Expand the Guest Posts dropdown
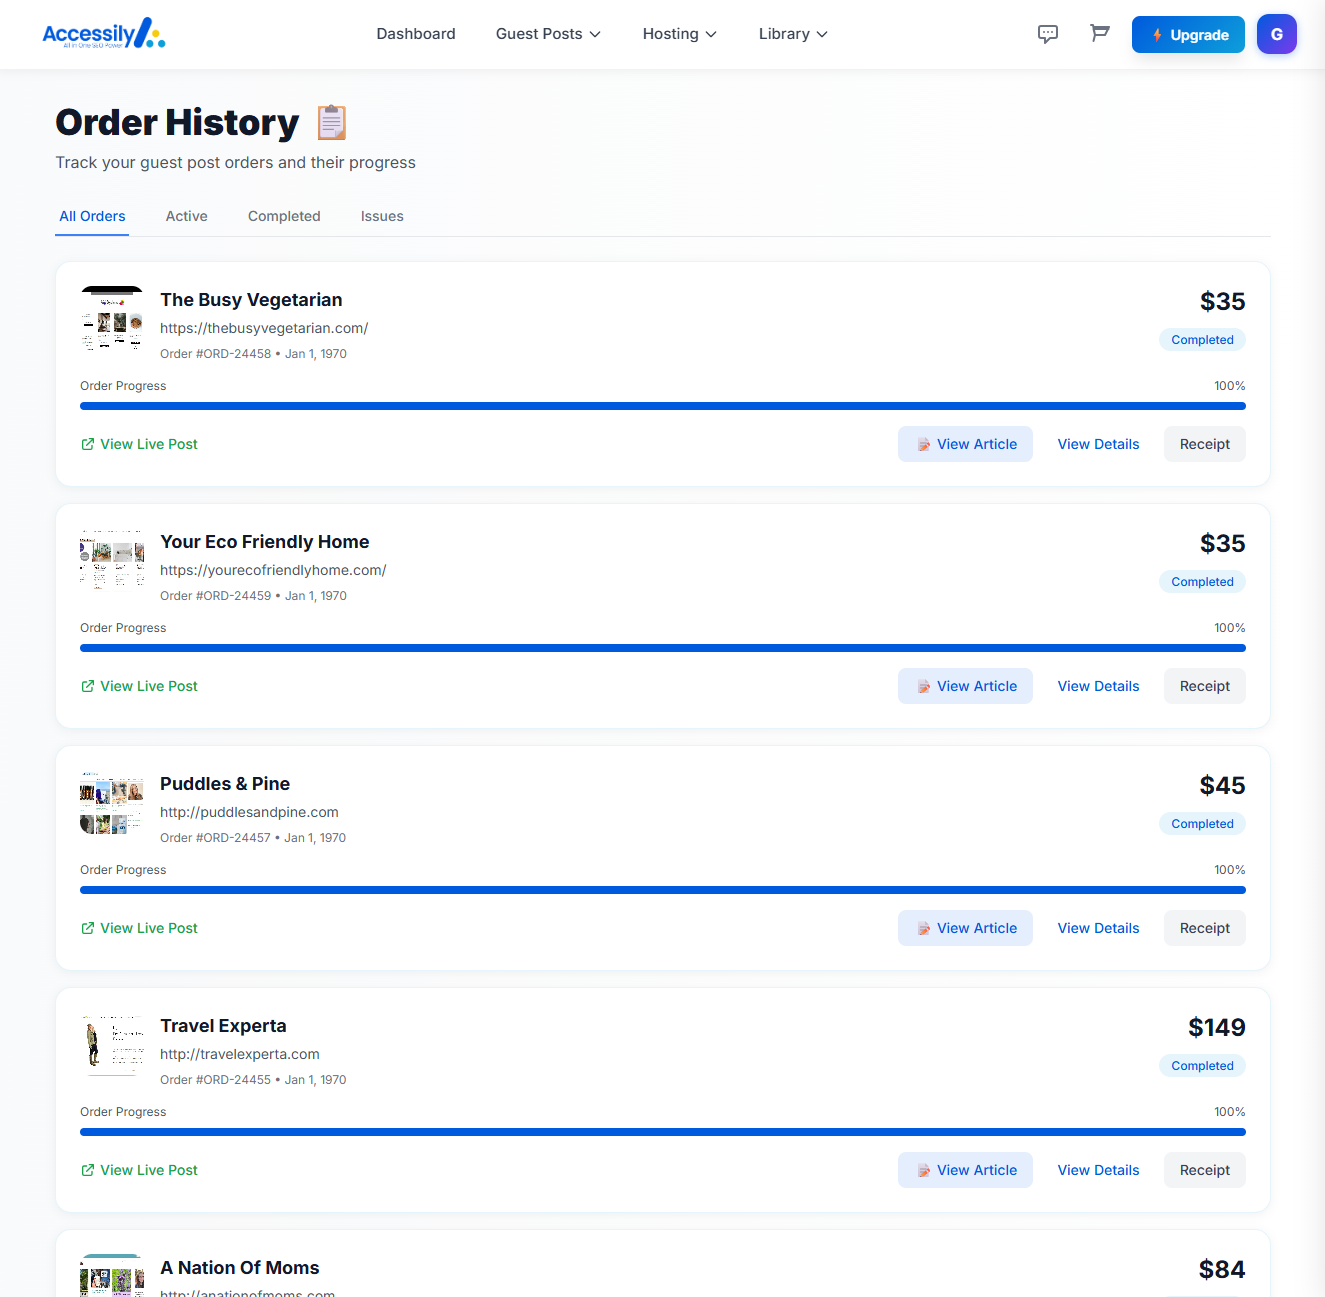Viewport: 1325px width, 1297px height. click(548, 33)
